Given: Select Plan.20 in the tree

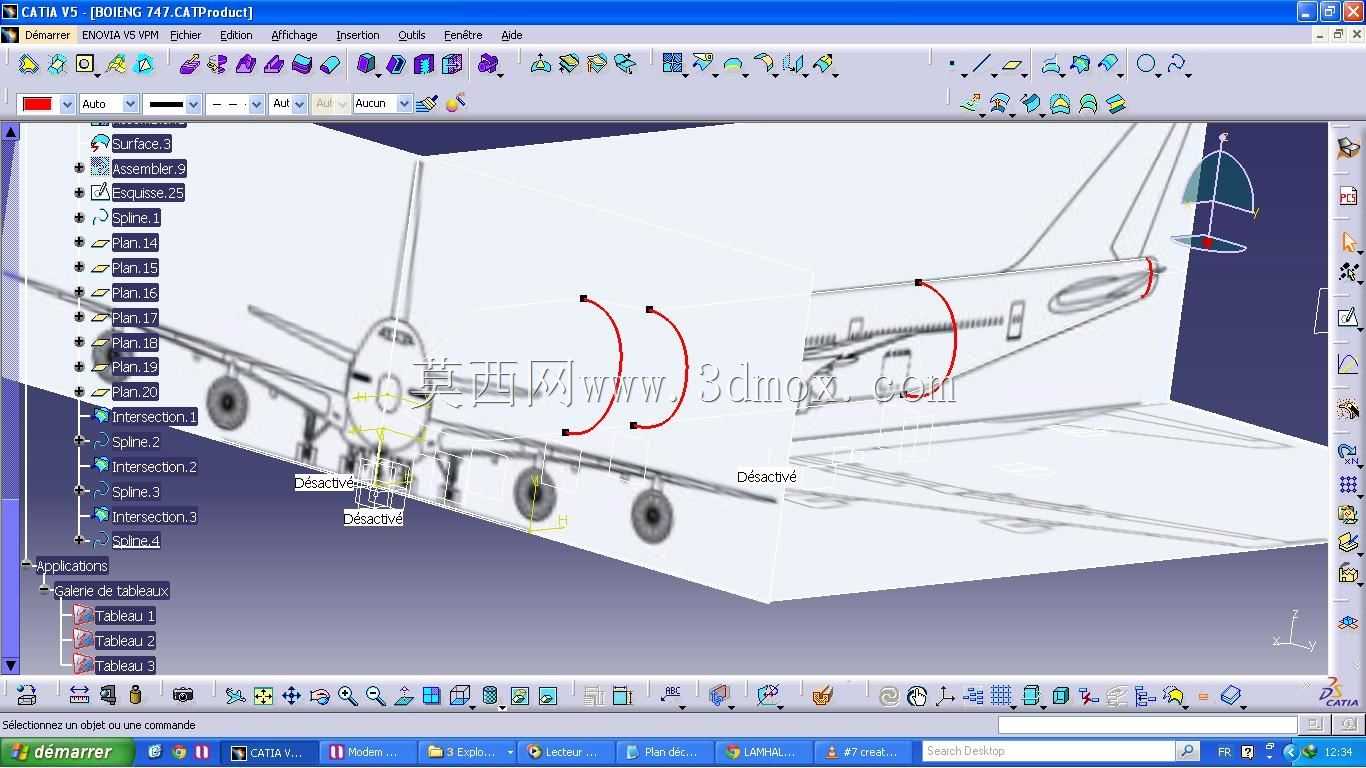Looking at the screenshot, I should [x=135, y=392].
